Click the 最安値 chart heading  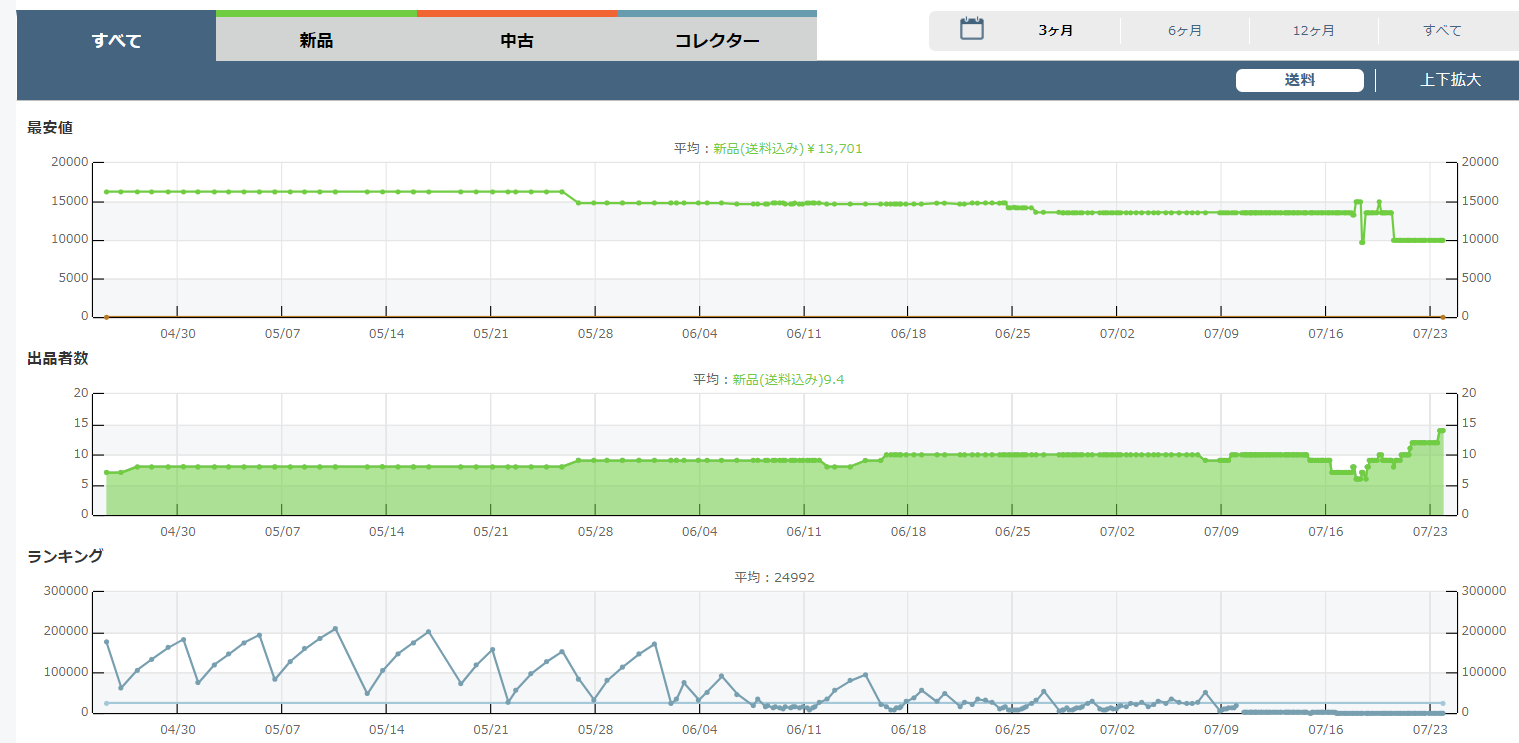(x=50, y=128)
